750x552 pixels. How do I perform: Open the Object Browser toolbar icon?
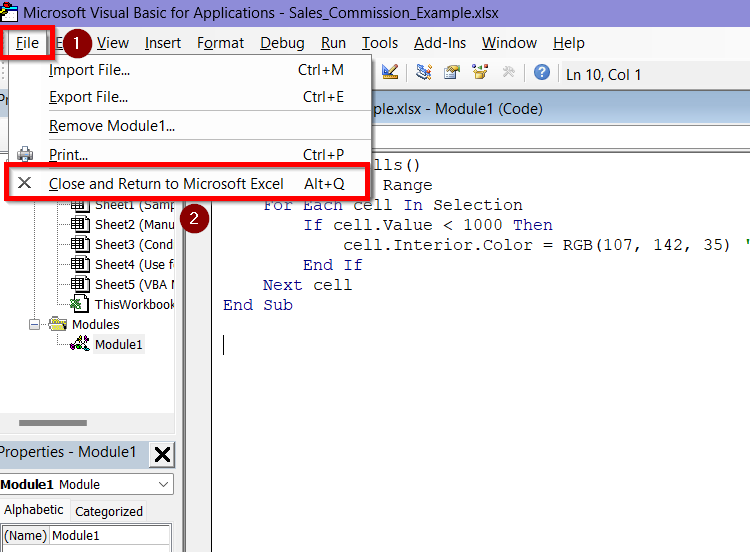(480, 72)
